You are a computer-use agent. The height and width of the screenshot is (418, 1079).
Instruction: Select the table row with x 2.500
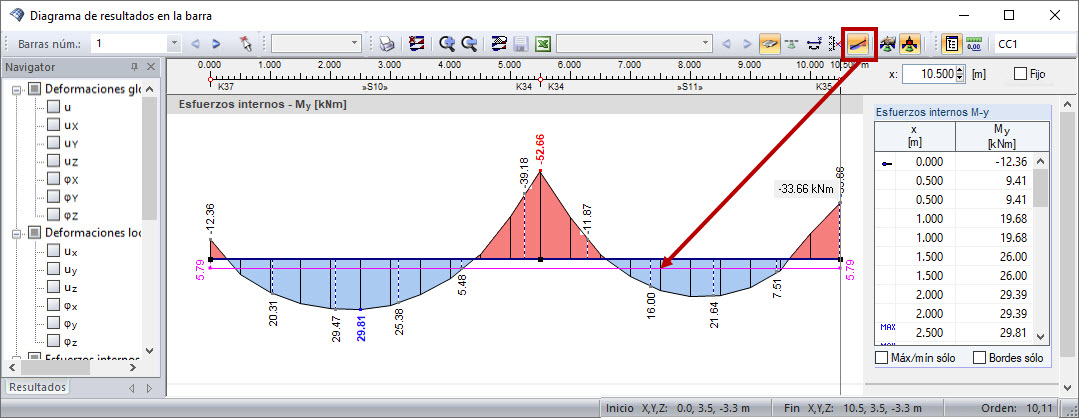coord(954,333)
